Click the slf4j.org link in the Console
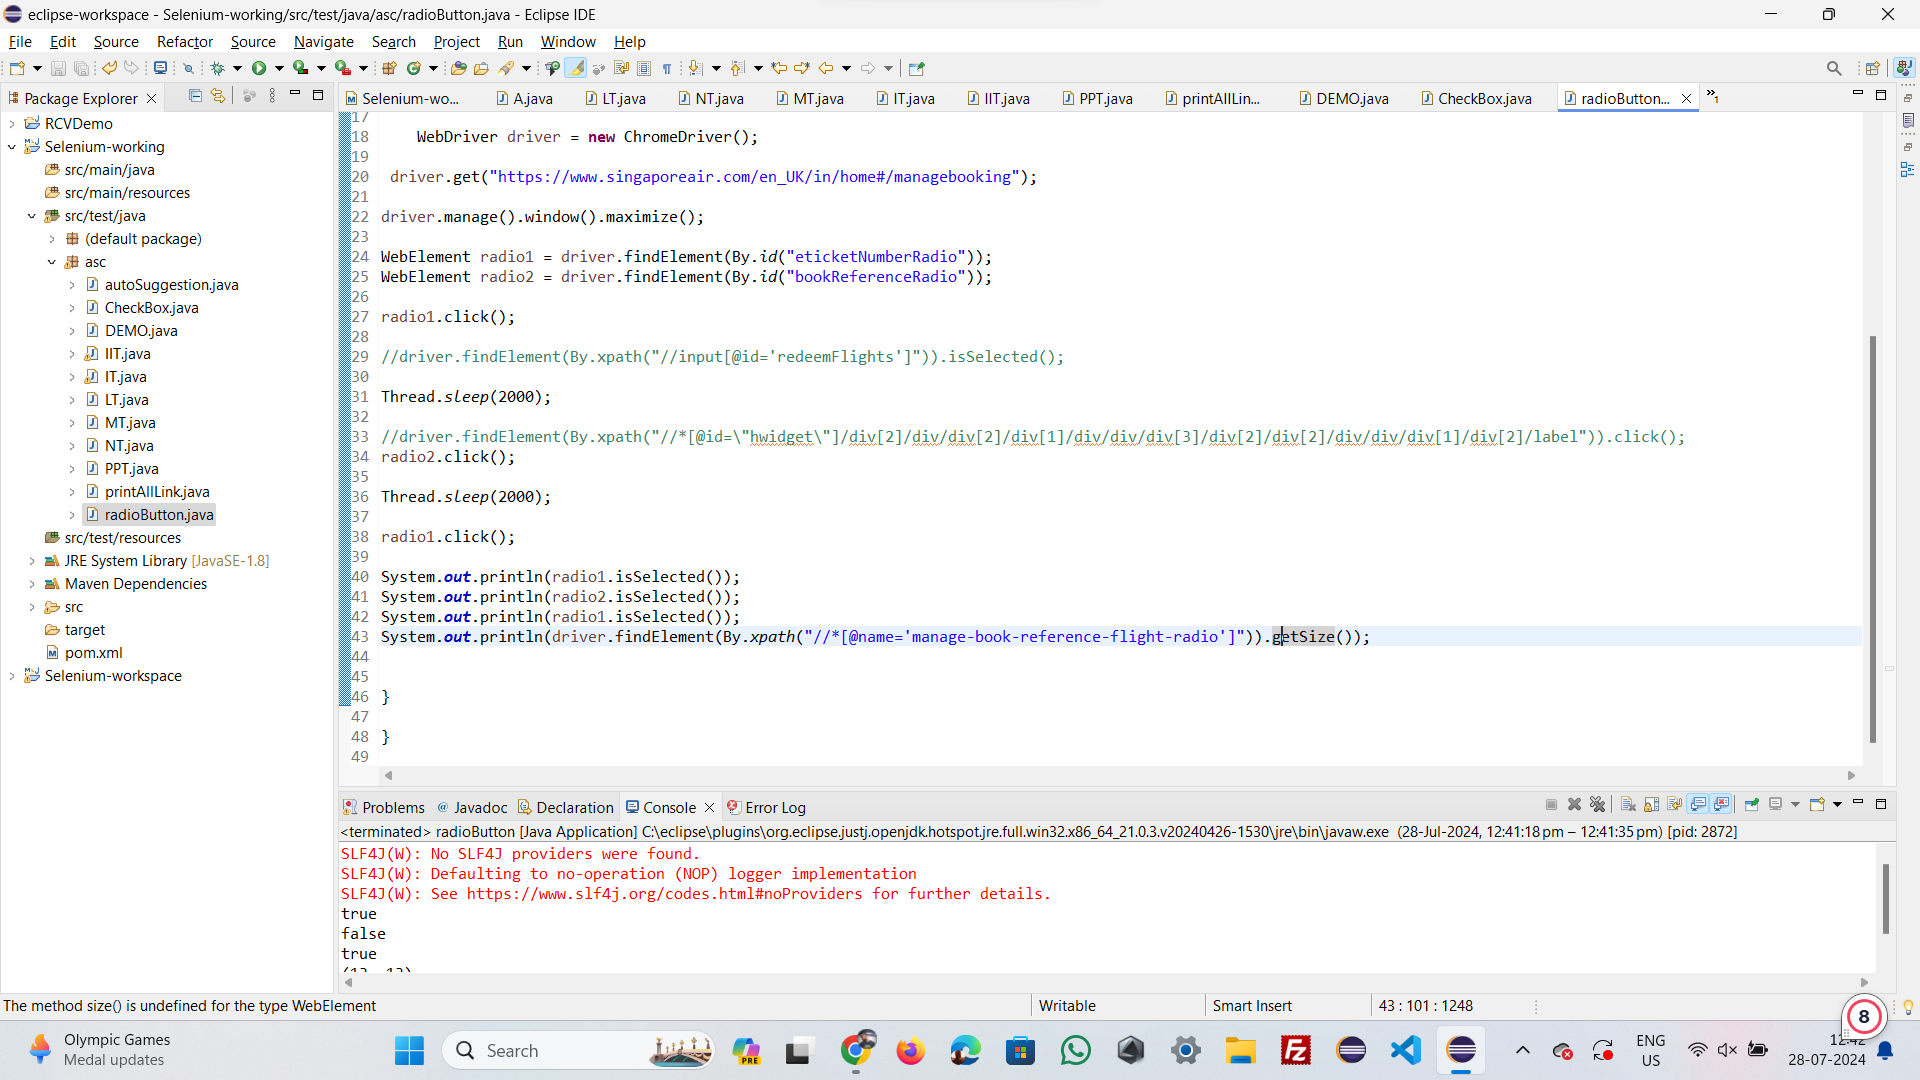Viewport: 1920px width, 1080px height. (664, 894)
